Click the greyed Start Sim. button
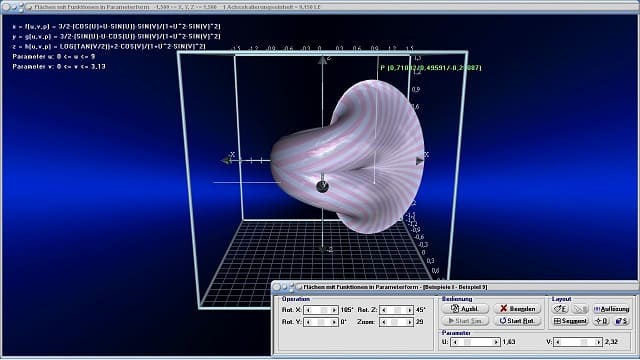Viewport: 640px width, 360px height. pyautogui.click(x=465, y=321)
